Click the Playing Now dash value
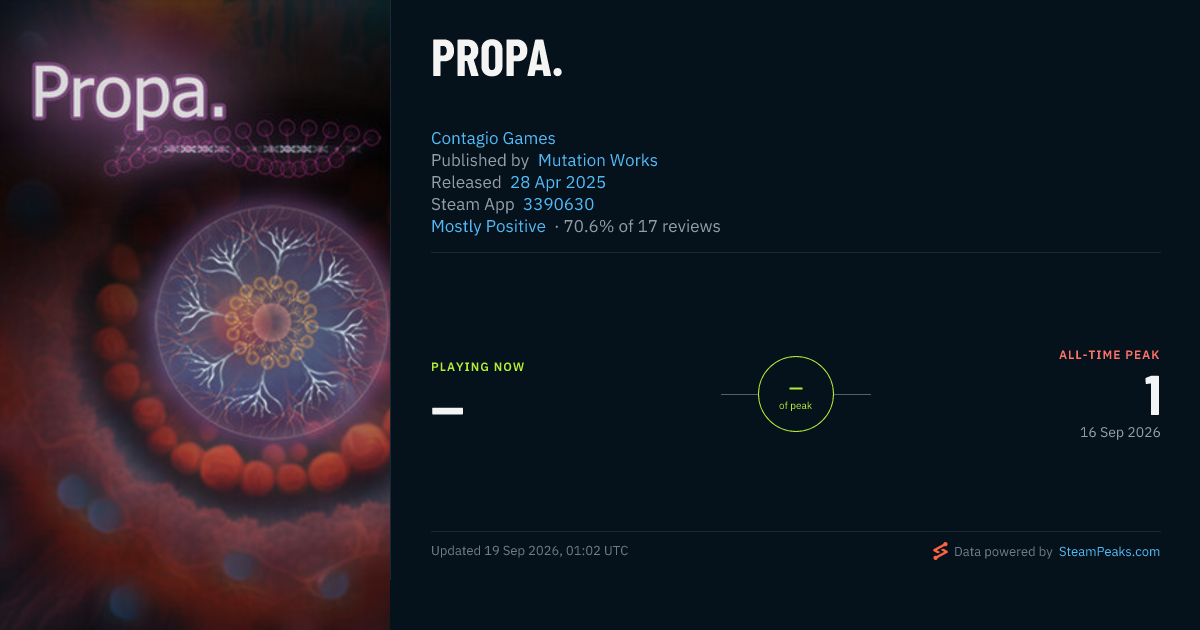The width and height of the screenshot is (1200, 630). [447, 410]
